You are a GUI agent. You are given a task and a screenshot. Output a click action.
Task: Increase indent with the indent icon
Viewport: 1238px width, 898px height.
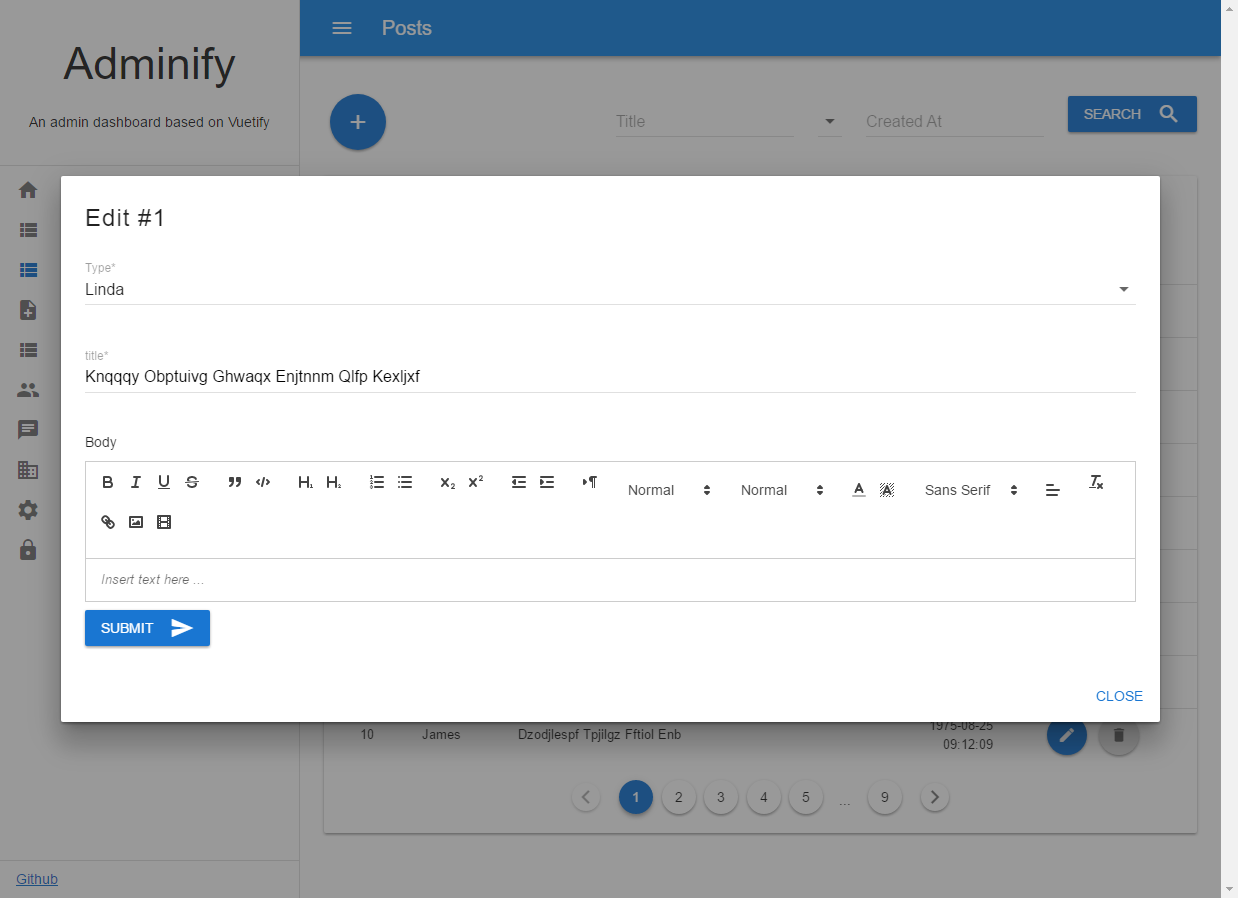tap(547, 482)
